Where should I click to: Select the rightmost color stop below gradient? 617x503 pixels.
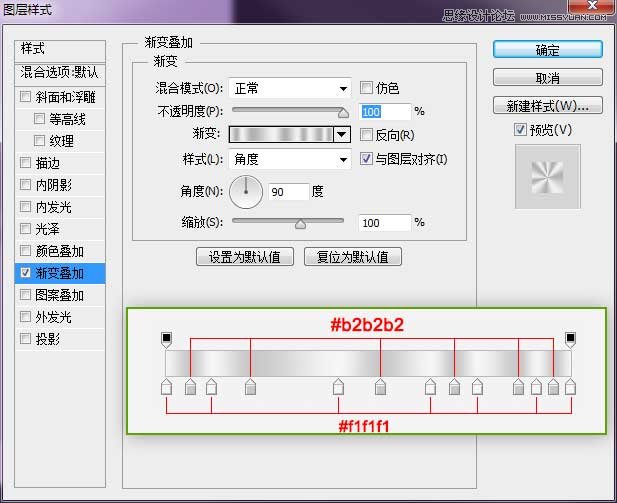click(x=571, y=387)
